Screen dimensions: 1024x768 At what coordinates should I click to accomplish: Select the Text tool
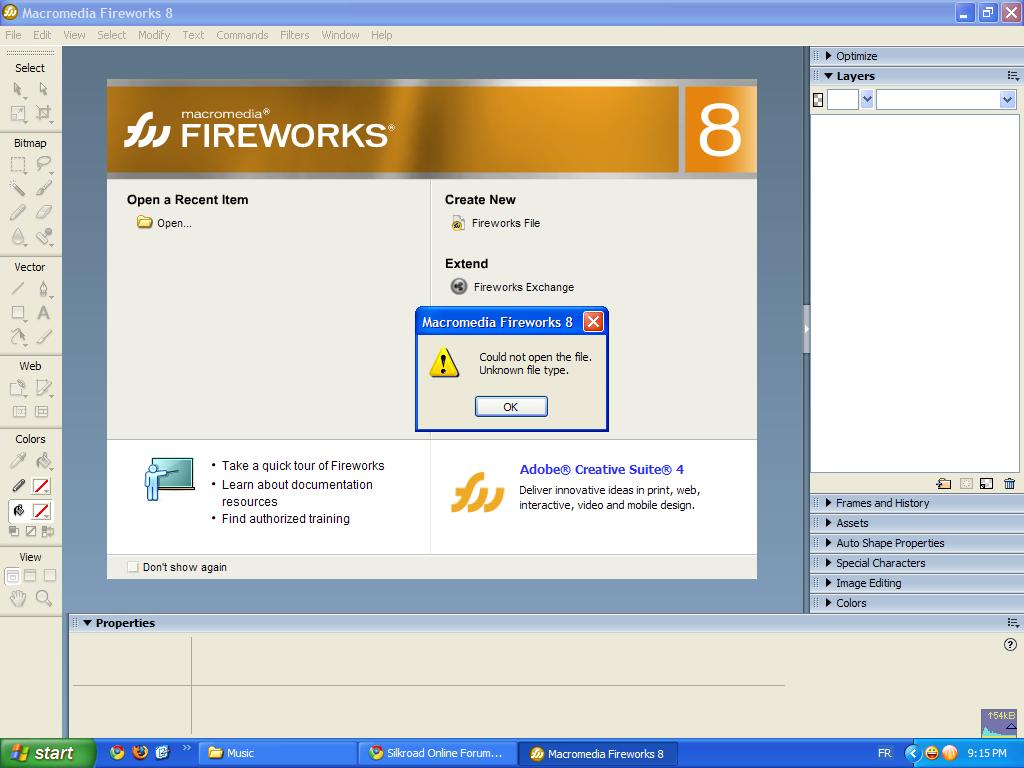43,313
